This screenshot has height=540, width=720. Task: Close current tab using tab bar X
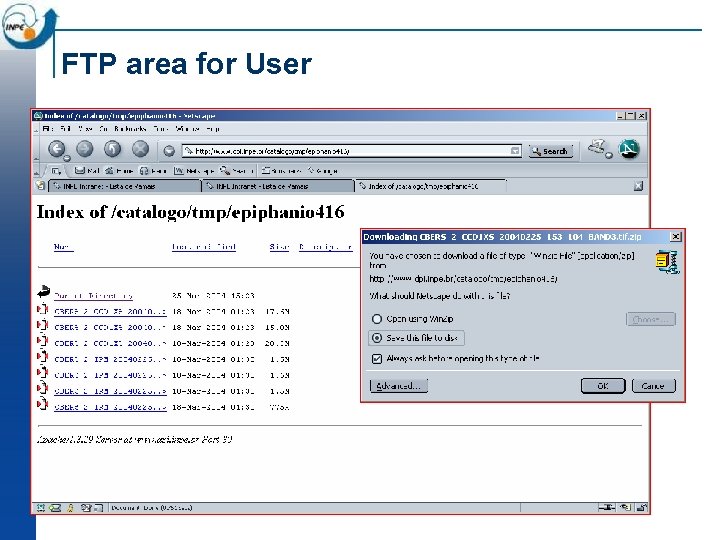[638, 186]
